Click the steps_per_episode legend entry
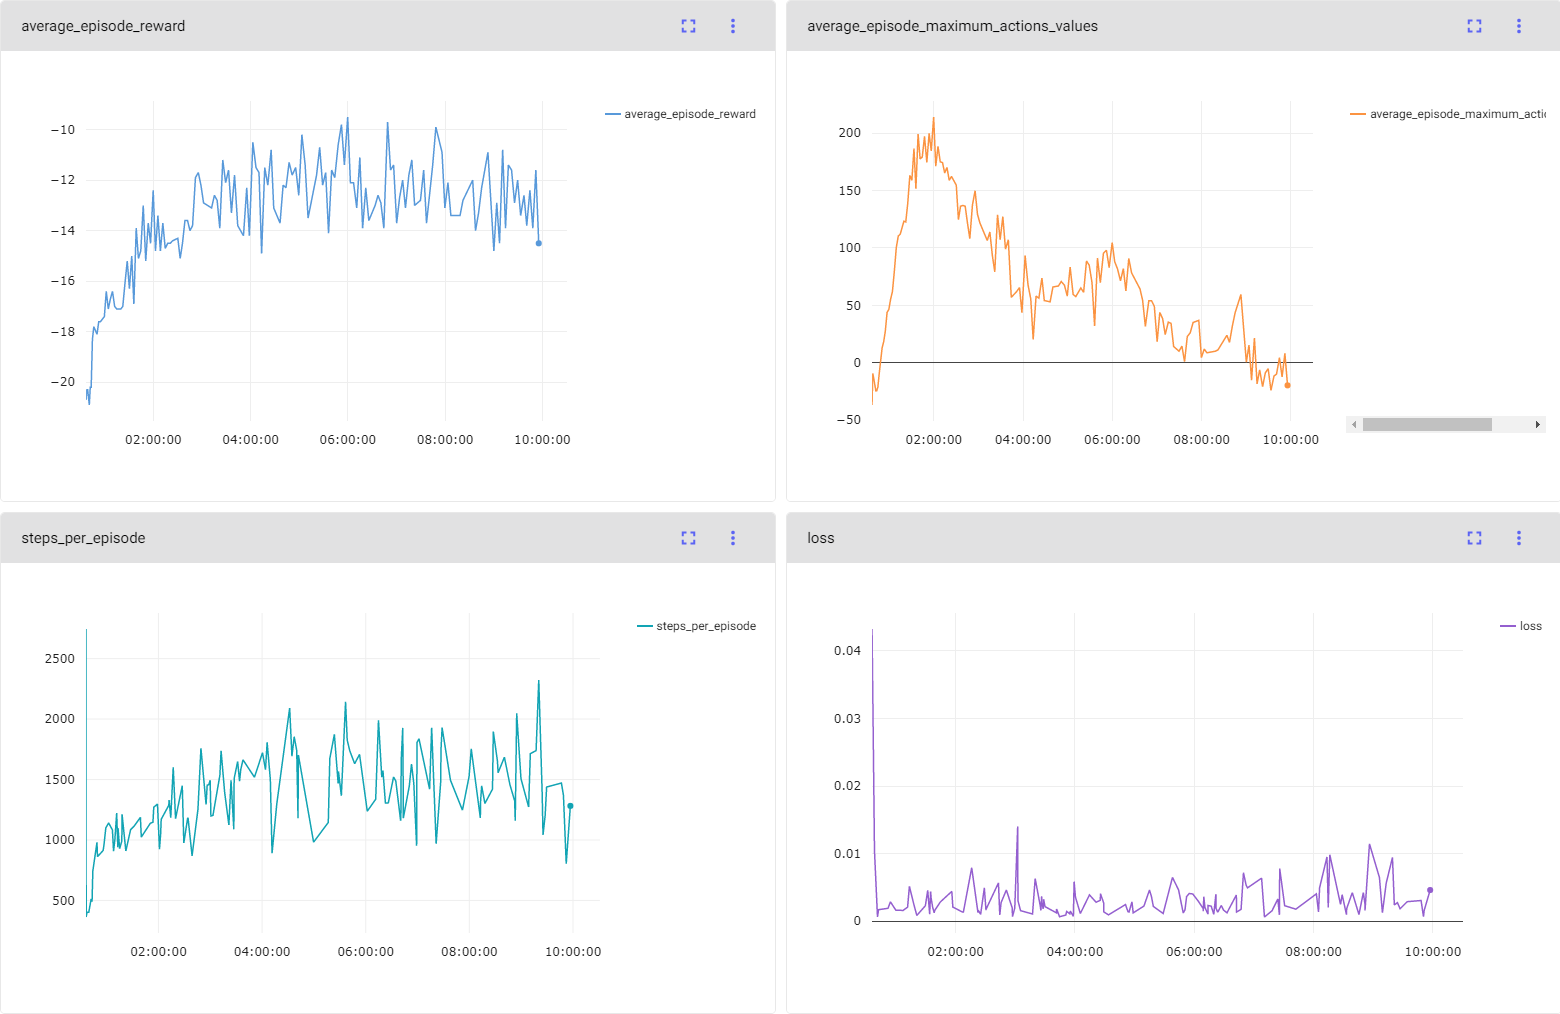This screenshot has width=1560, height=1014. [x=697, y=626]
